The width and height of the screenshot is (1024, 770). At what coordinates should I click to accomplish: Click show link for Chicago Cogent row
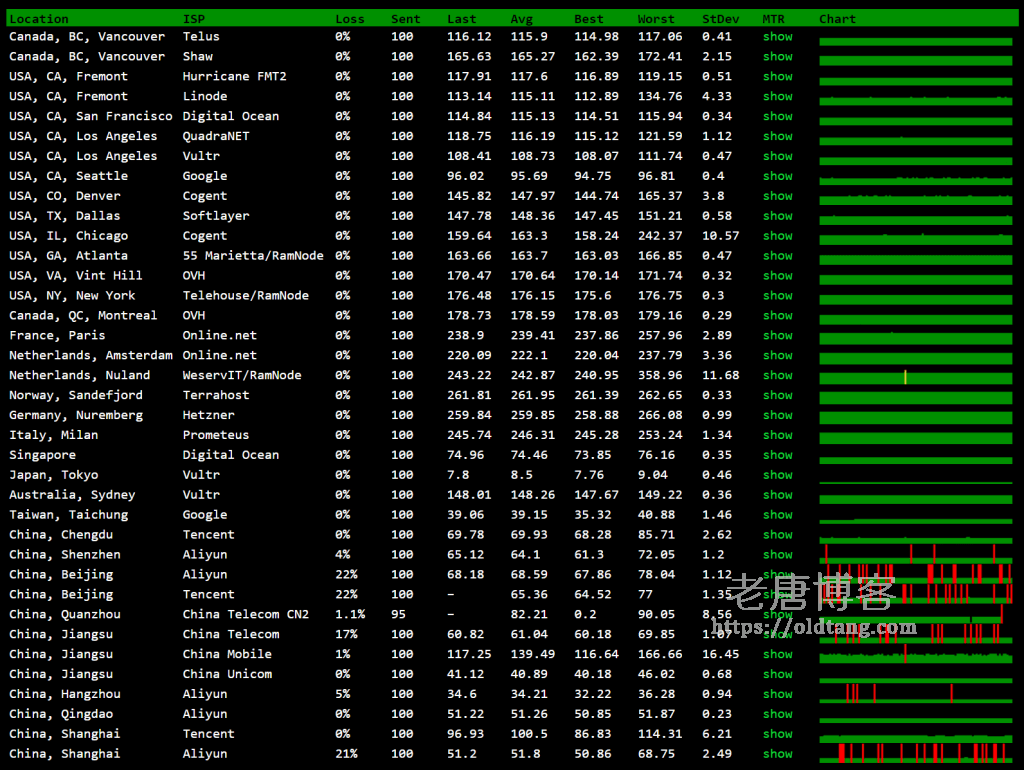coord(777,236)
